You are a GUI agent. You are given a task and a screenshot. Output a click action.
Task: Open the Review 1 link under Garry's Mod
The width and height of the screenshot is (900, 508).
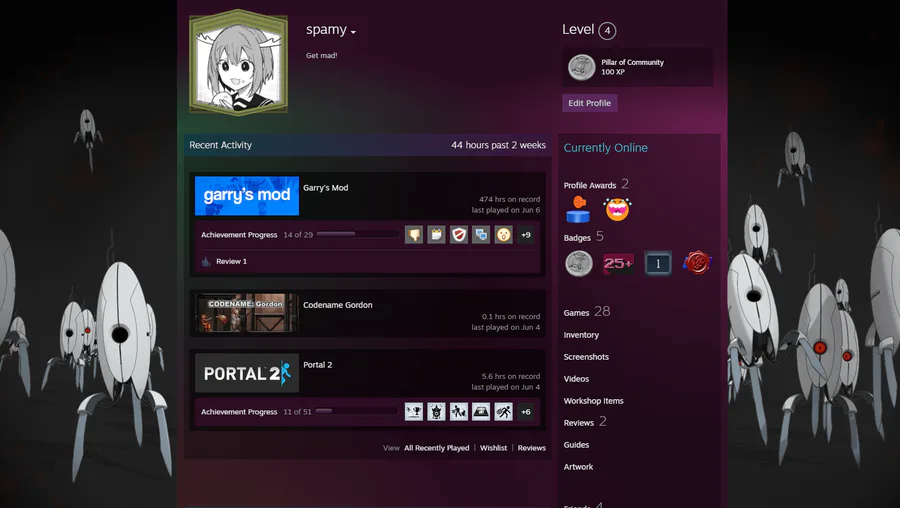231,261
